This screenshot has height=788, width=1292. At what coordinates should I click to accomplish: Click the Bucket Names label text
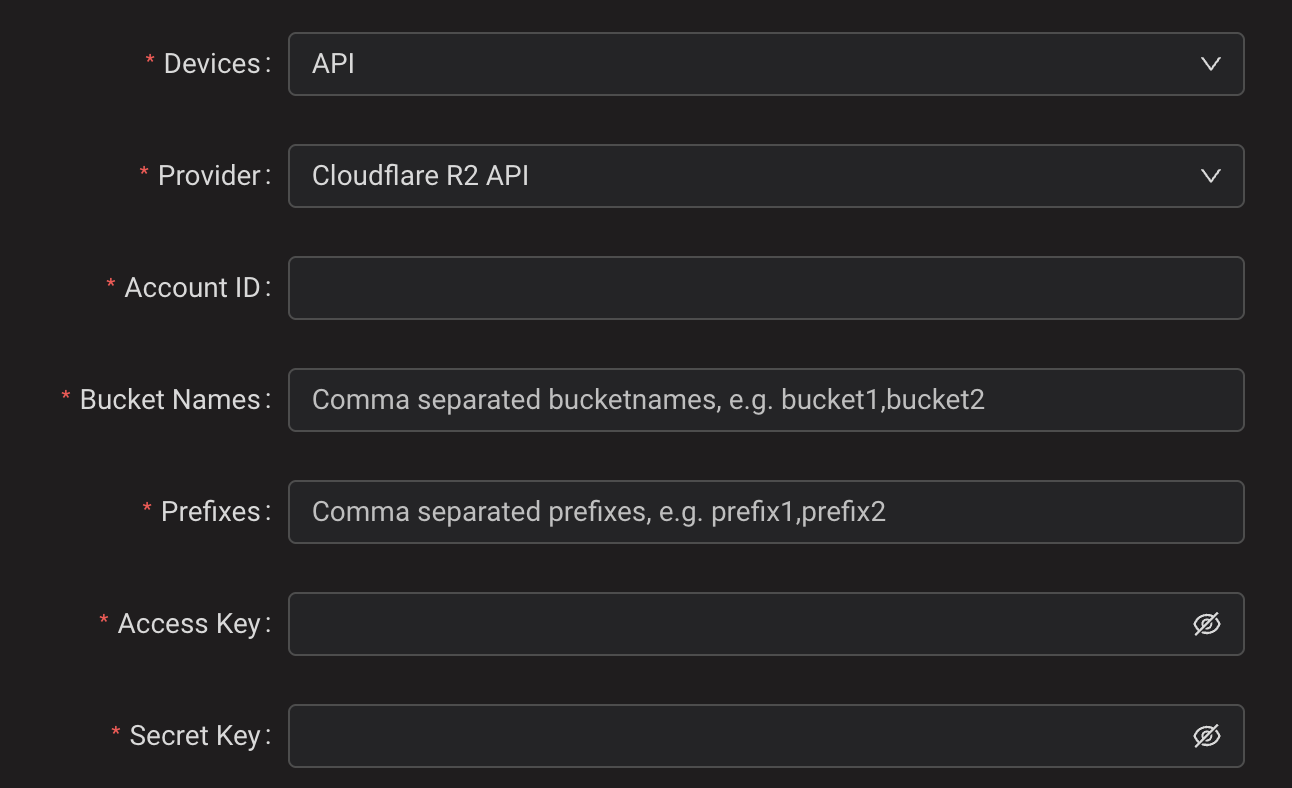coord(170,400)
